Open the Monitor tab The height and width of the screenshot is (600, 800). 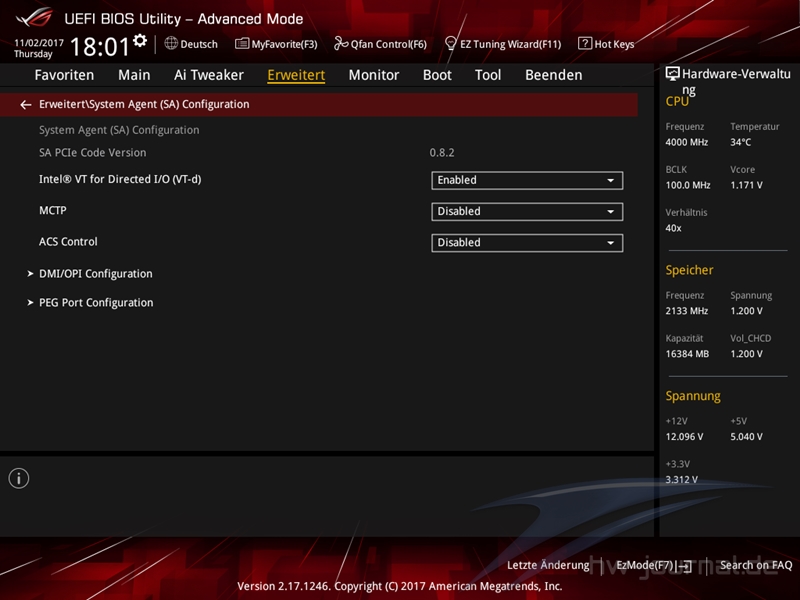click(374, 75)
